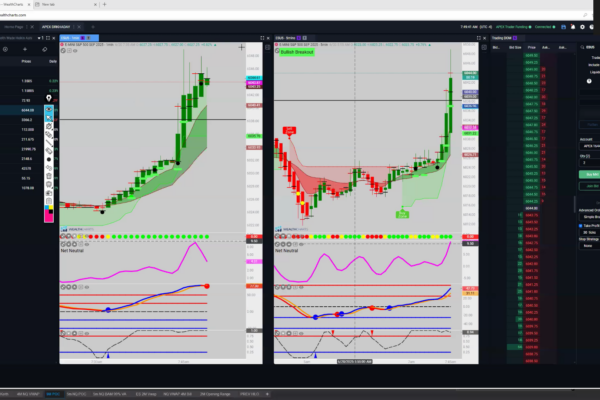Click the sidebar icon between the two charts
This screenshot has height=400, width=600.
[x=267, y=47]
